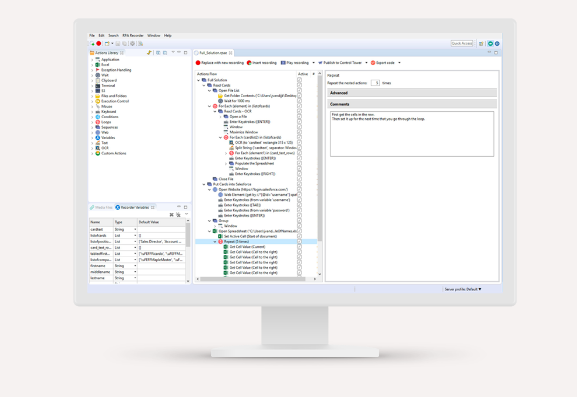
Task: Click the gear settings icon in toolbar
Action: pos(132,43)
